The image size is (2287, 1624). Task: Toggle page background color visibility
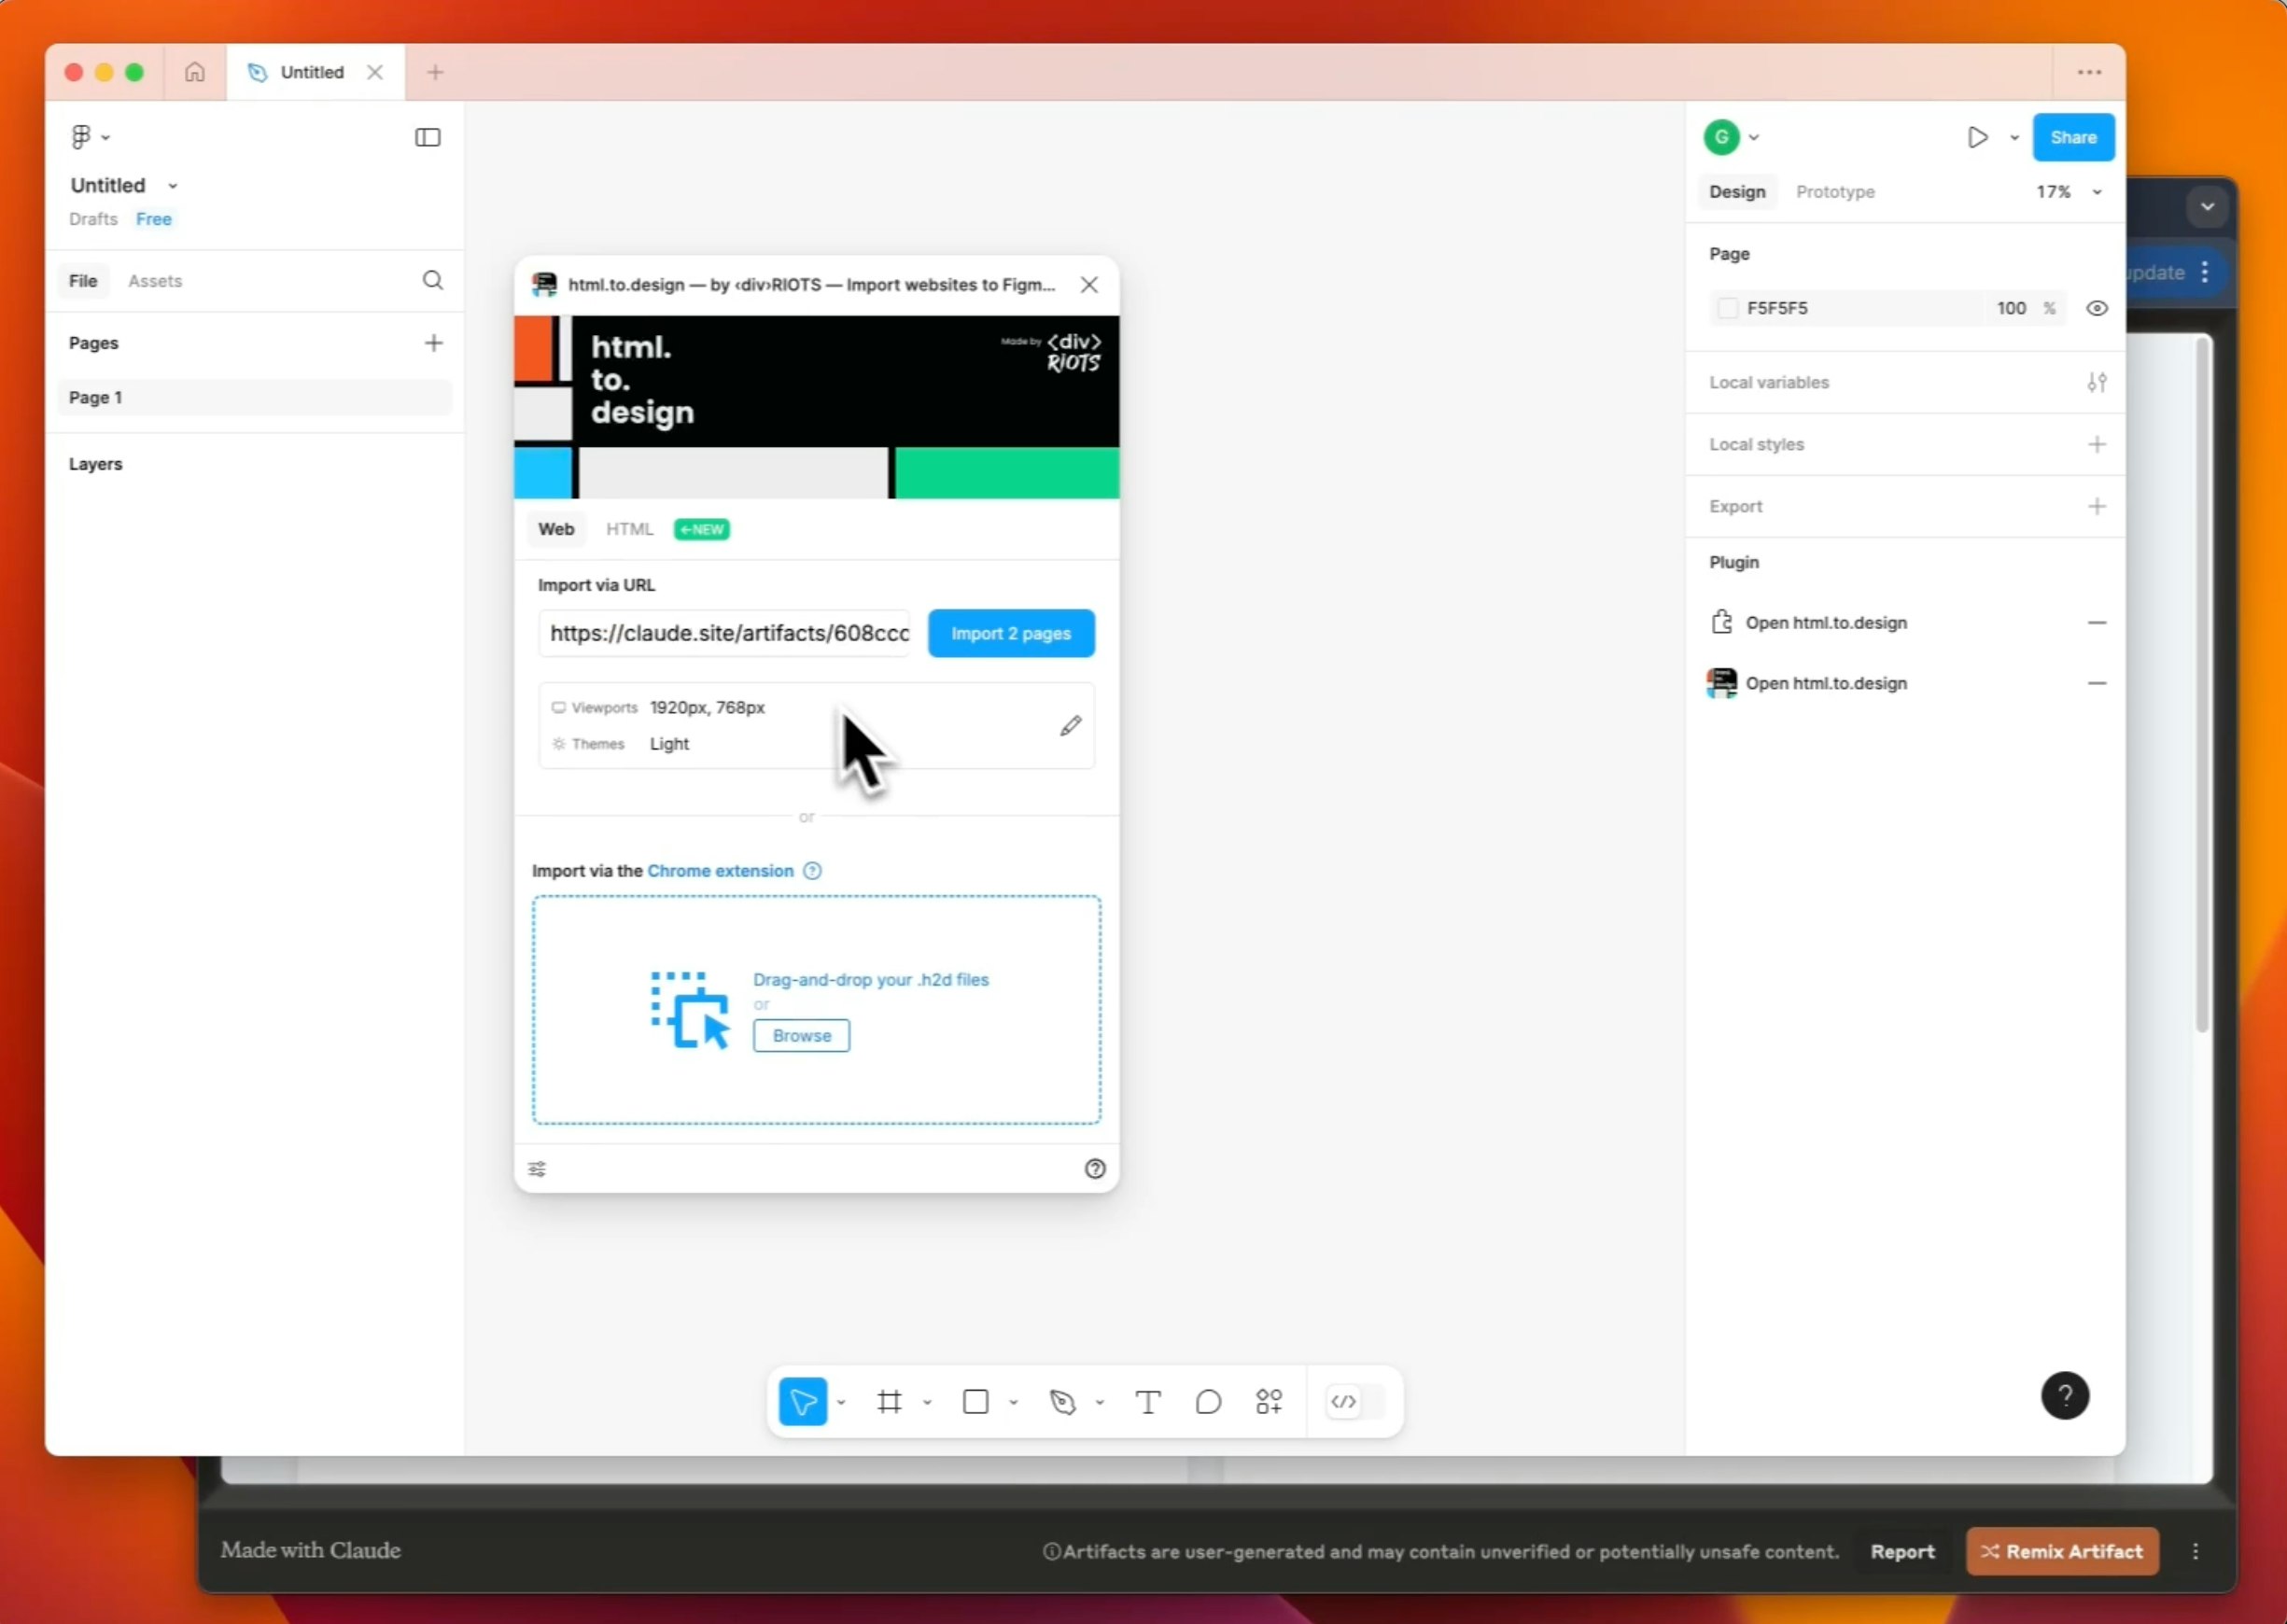click(2097, 308)
